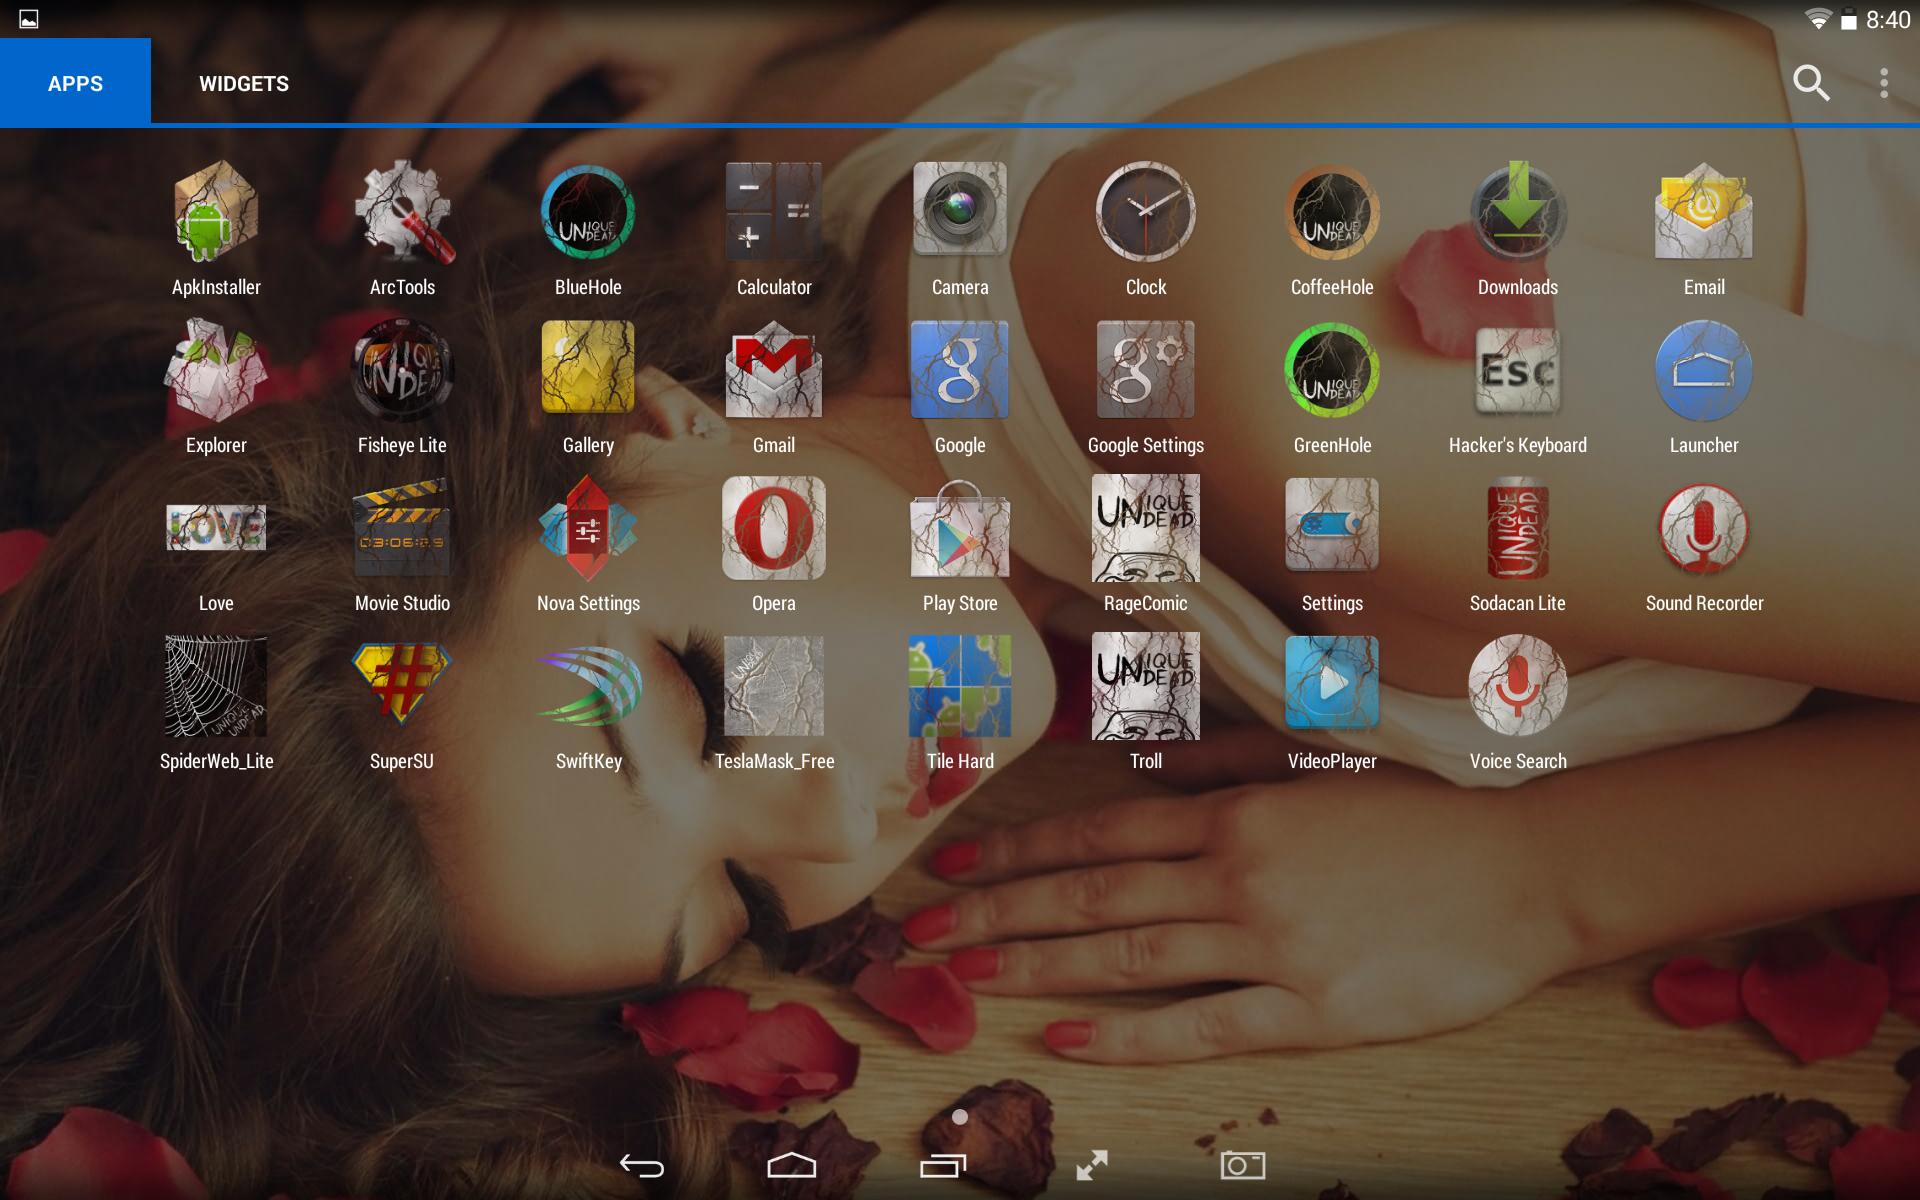The image size is (1920, 1200).
Task: Switch to the WIDGETS tab
Action: click(x=244, y=84)
